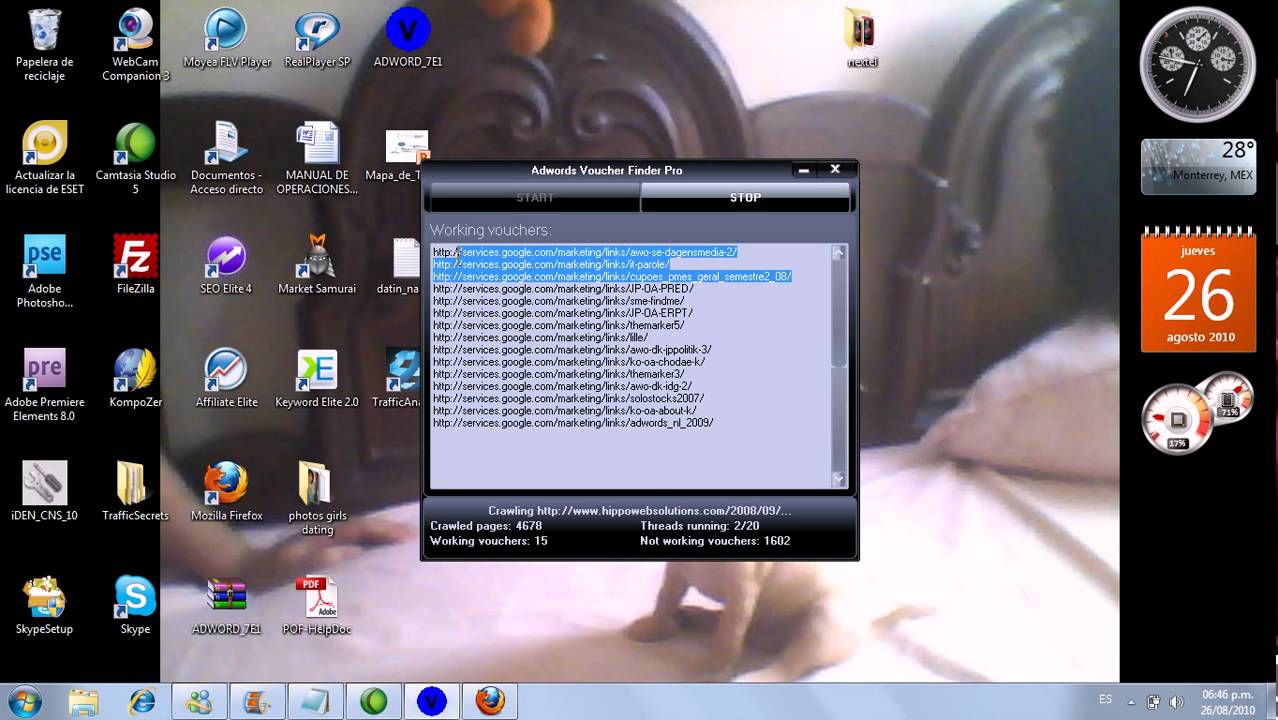Click the Not working vouchers: 1602 status
Image resolution: width=1278 pixels, height=720 pixels.
point(715,541)
